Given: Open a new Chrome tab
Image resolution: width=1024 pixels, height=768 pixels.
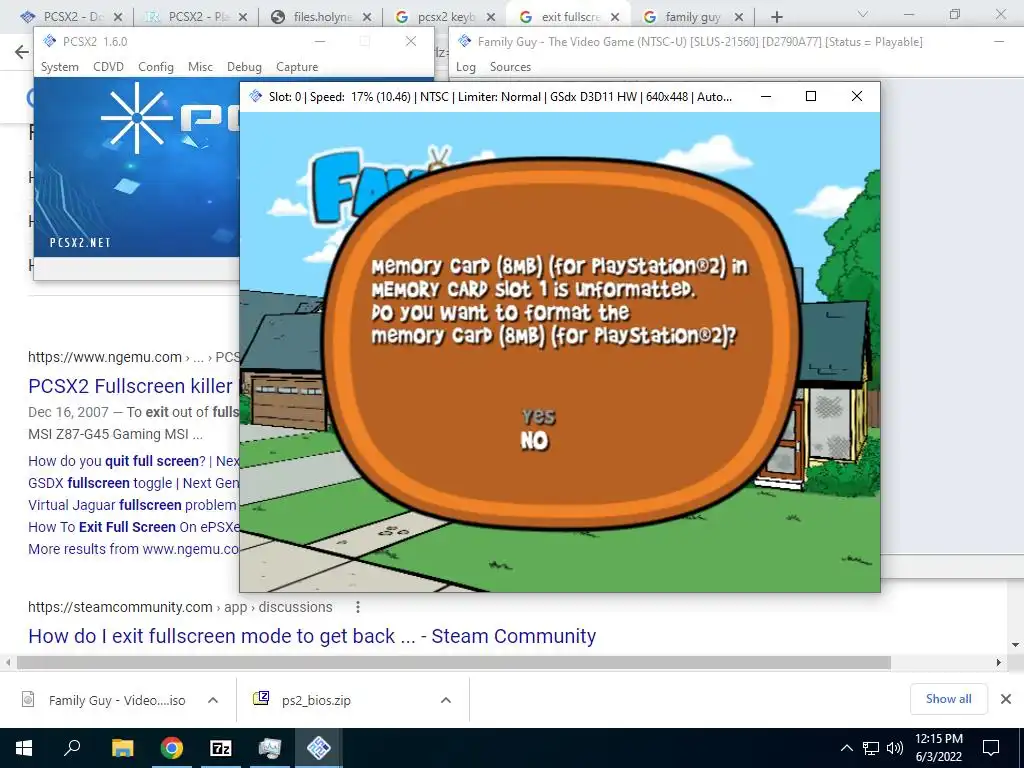Looking at the screenshot, I should (x=776, y=17).
